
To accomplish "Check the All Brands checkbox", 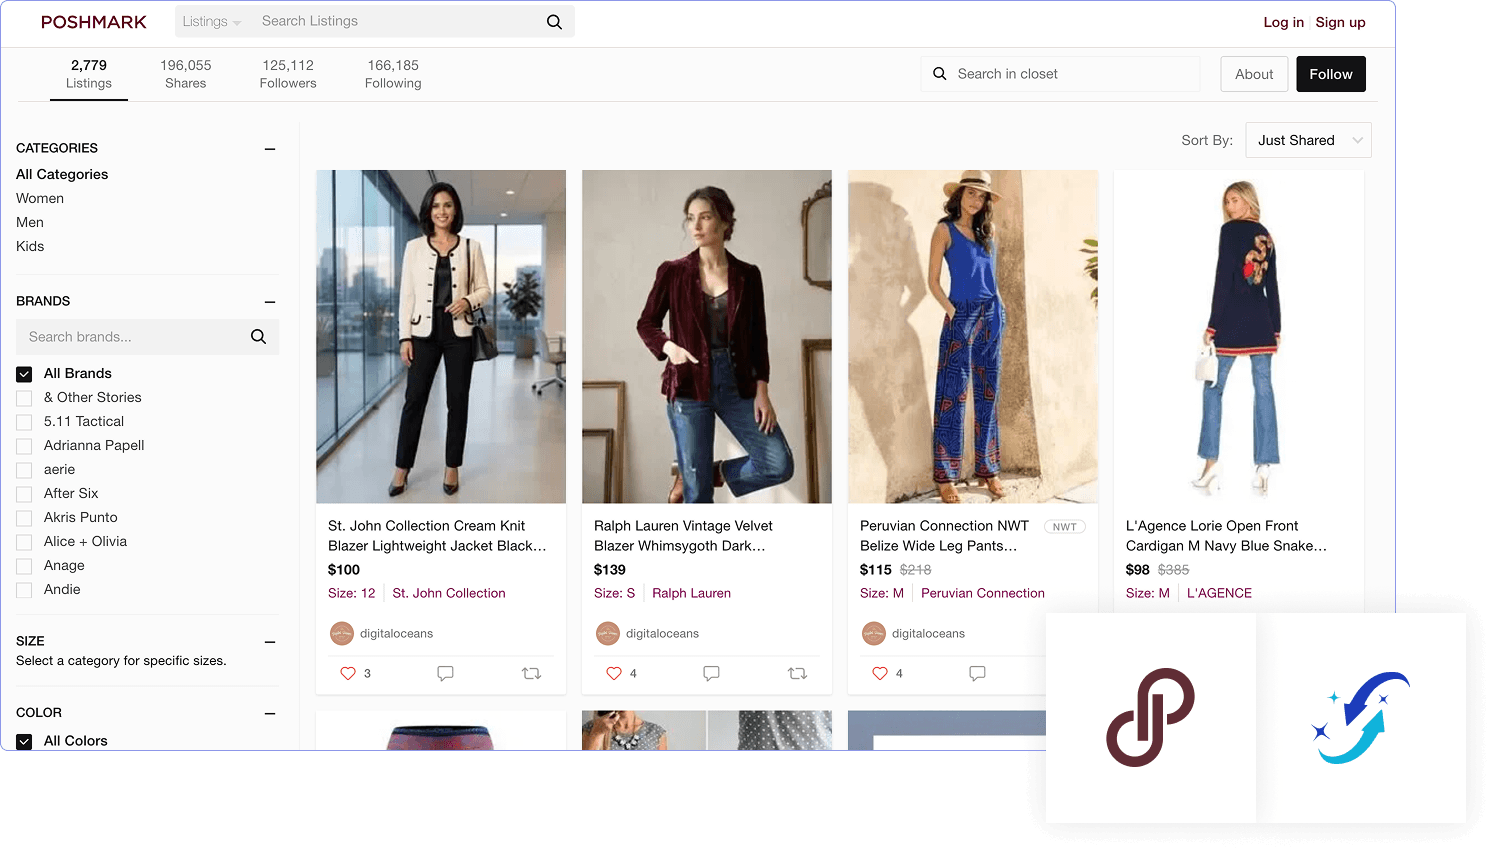I will pos(24,374).
